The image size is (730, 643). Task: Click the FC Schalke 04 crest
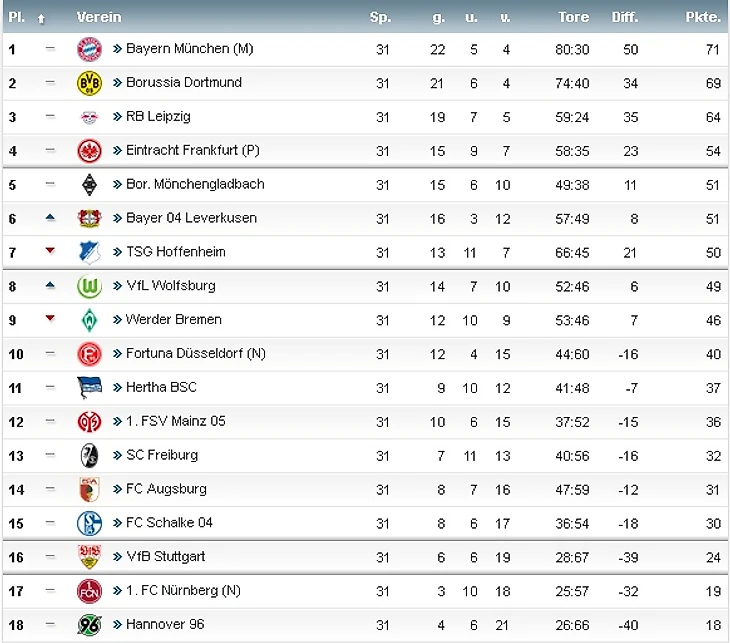pyautogui.click(x=90, y=523)
